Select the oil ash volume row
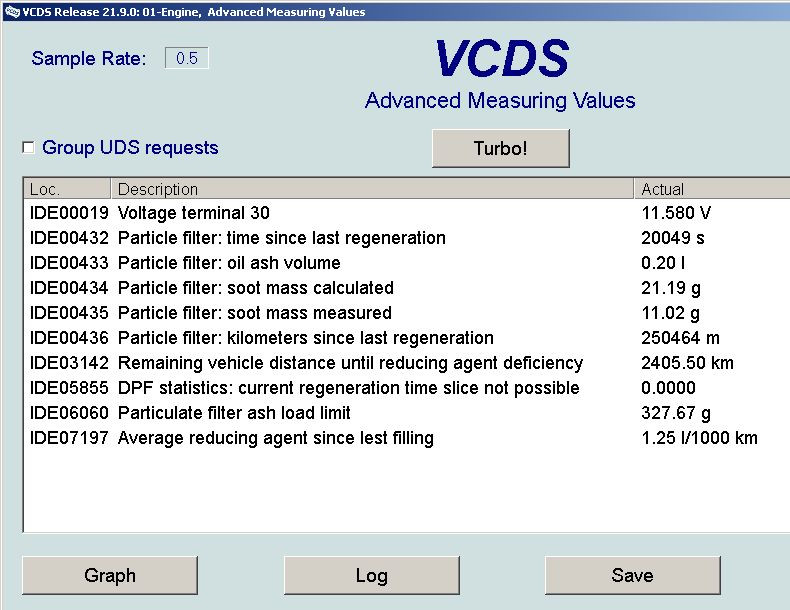The image size is (790, 610). tap(407, 263)
